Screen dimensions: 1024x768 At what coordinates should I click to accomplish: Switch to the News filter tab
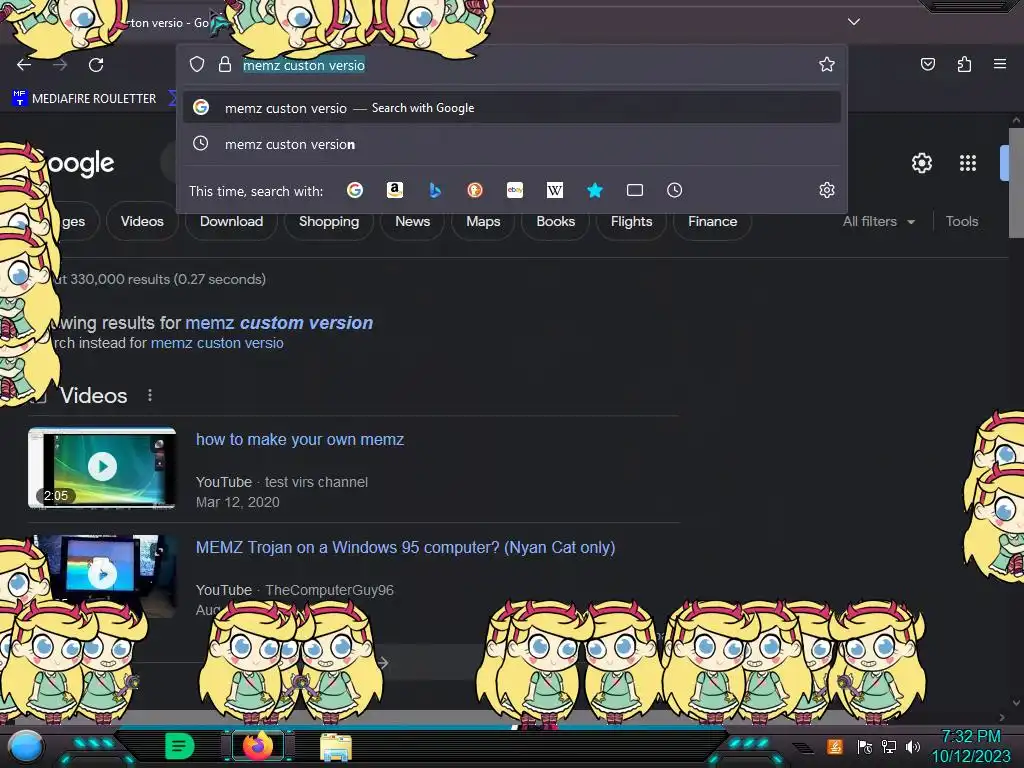tap(412, 221)
